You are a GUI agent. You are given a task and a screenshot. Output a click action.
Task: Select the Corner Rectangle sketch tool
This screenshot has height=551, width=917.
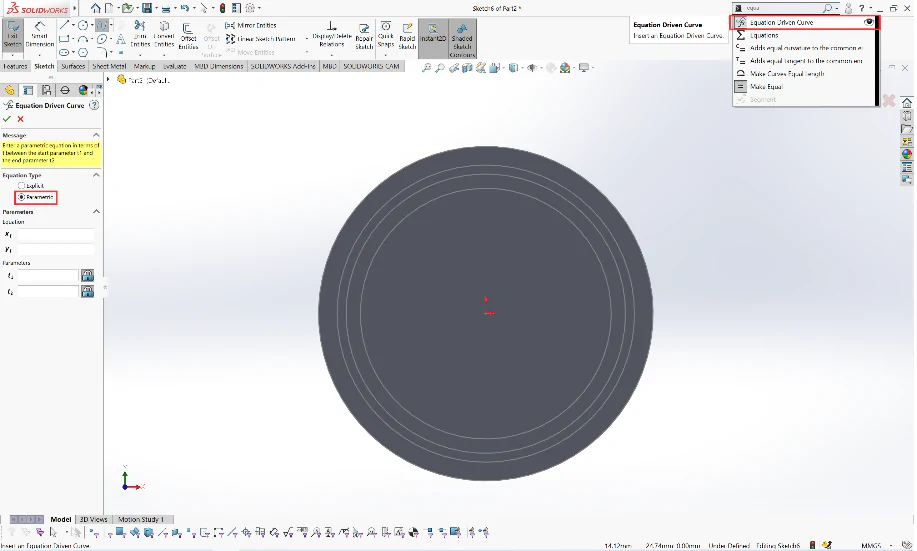(x=64, y=39)
